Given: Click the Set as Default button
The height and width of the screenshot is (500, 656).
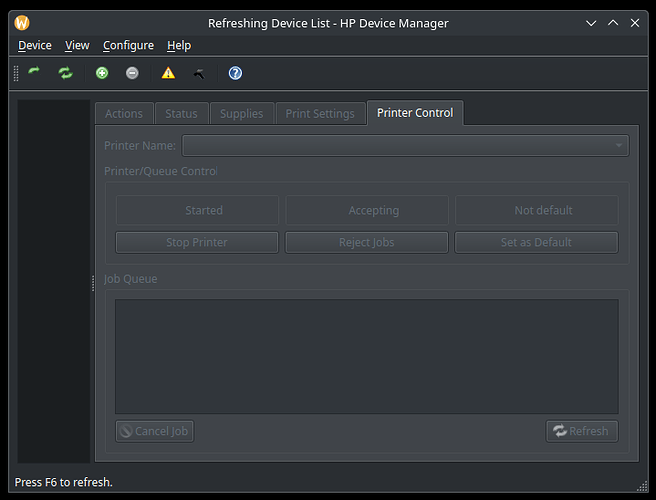Looking at the screenshot, I should tap(536, 242).
